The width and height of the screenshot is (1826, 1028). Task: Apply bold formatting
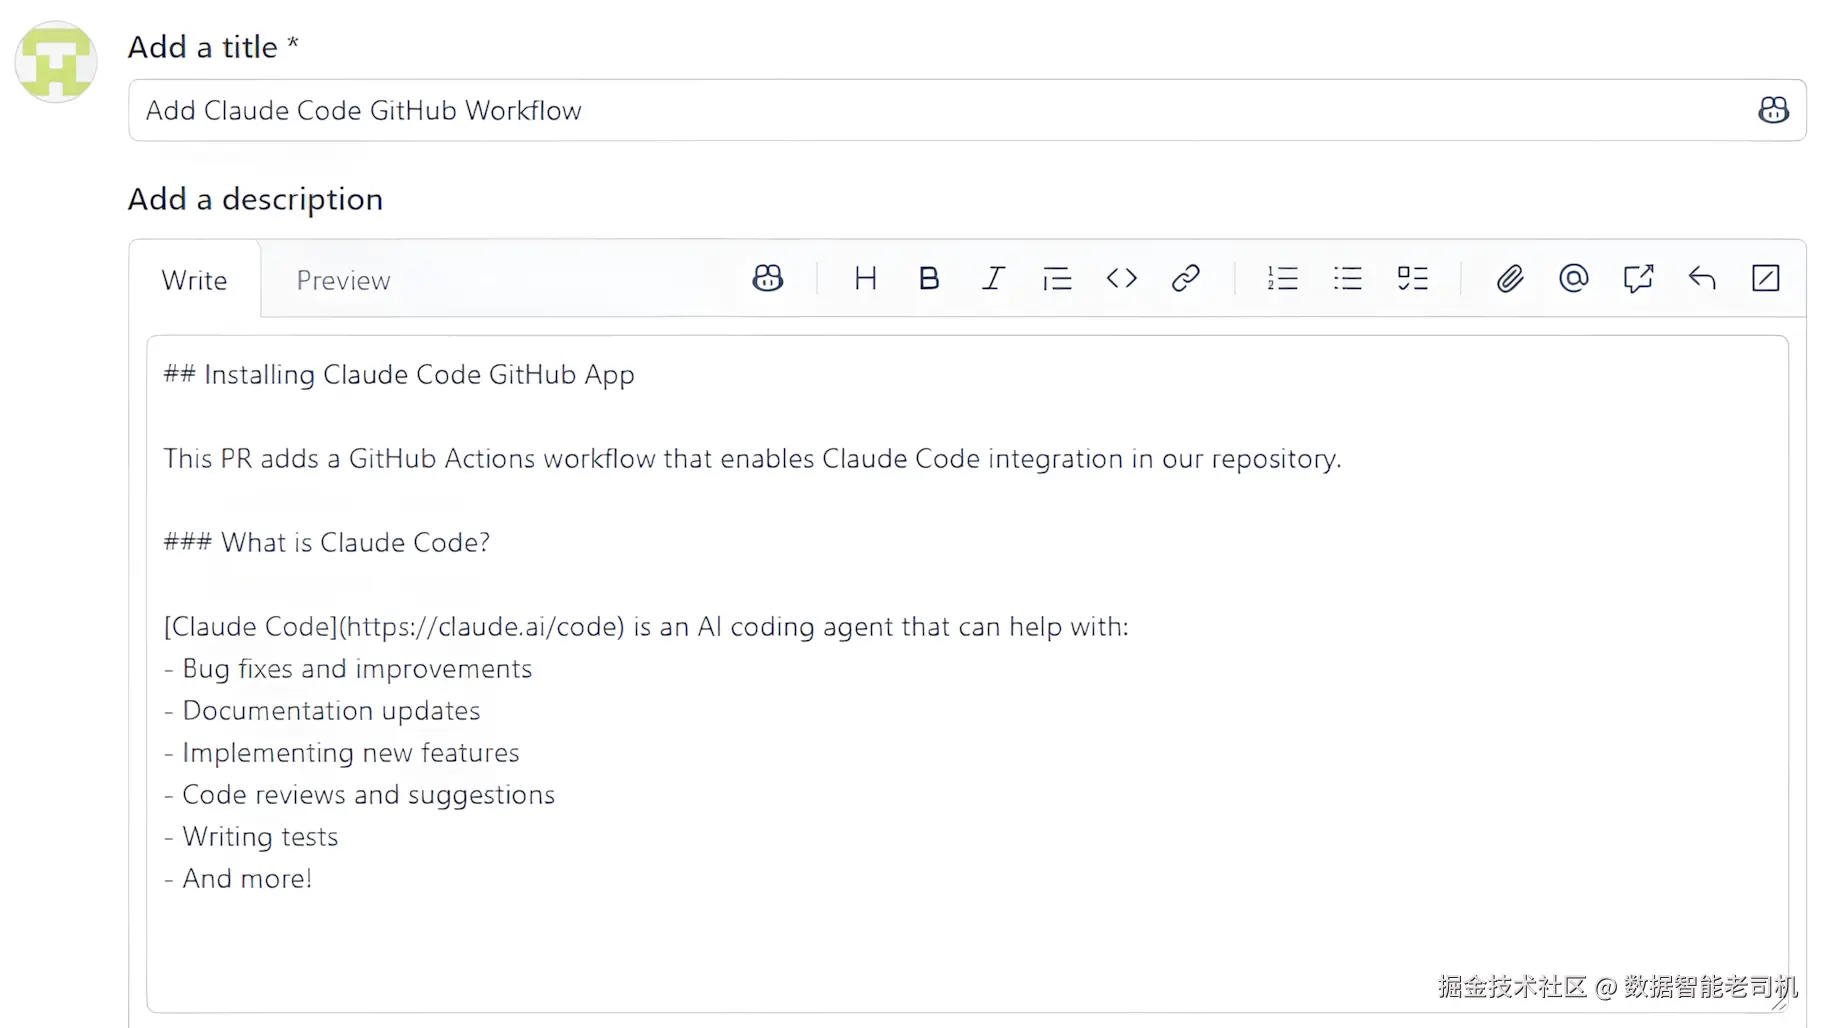point(929,278)
